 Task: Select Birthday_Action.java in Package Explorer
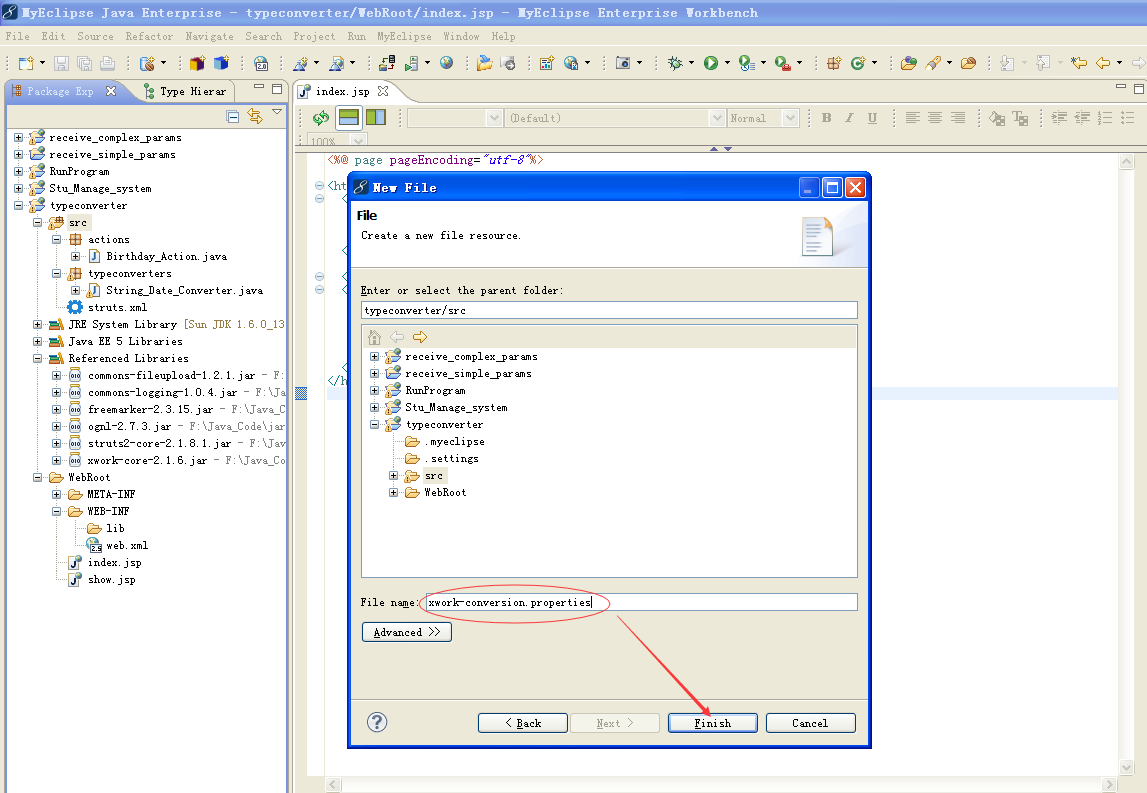[x=166, y=256]
